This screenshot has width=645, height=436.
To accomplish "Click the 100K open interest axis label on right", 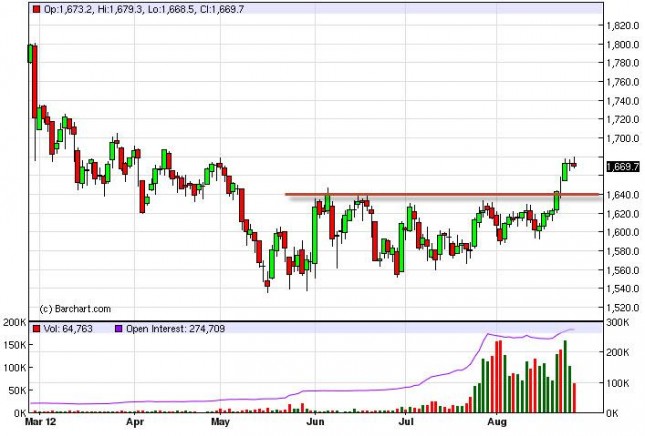I will click(618, 383).
